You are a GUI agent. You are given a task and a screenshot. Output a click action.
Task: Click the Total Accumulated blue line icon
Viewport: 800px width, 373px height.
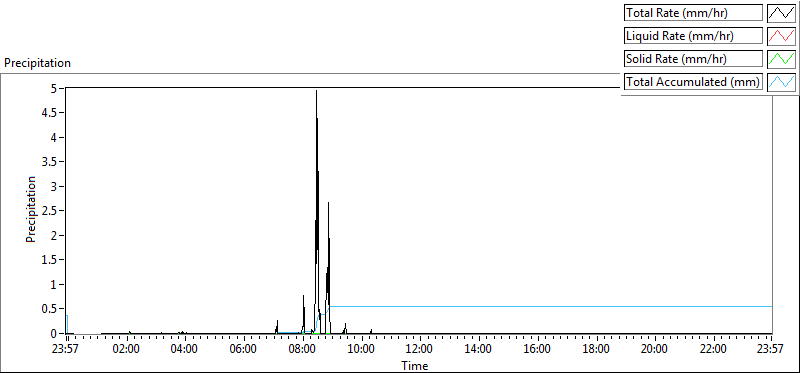pyautogui.click(x=781, y=81)
